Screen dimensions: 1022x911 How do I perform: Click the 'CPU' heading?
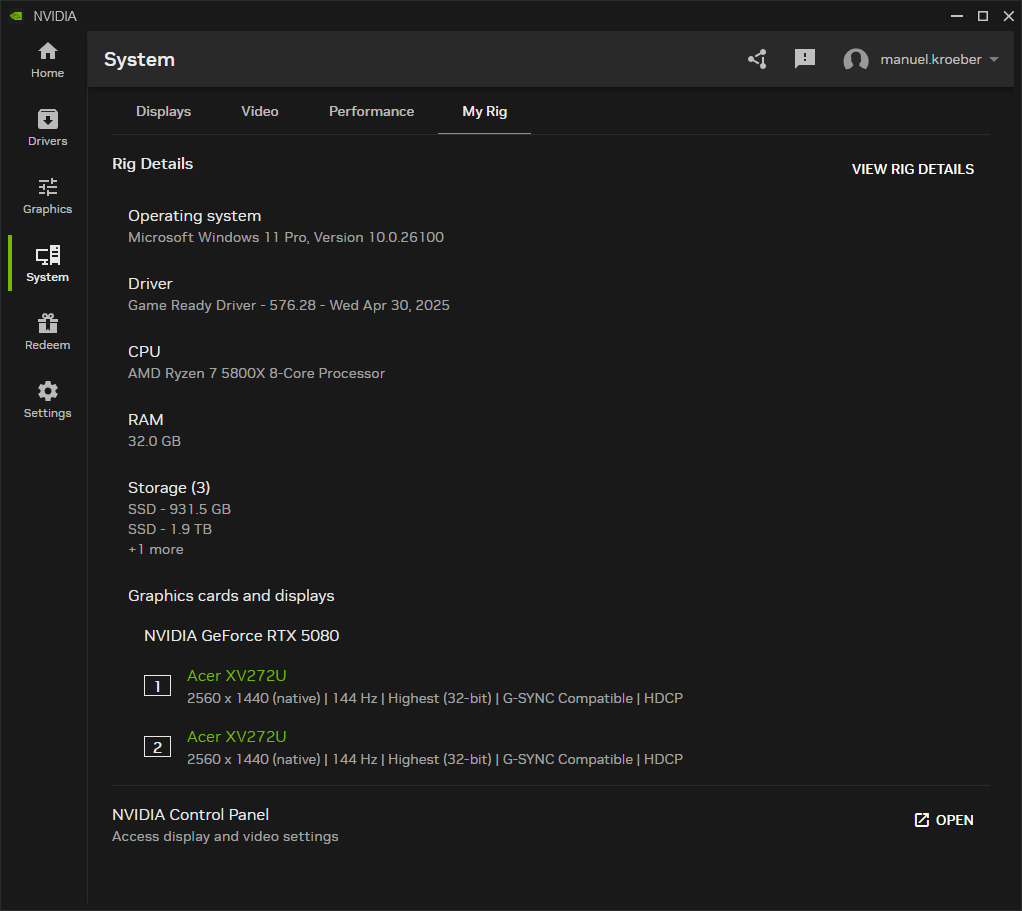pyautogui.click(x=144, y=352)
